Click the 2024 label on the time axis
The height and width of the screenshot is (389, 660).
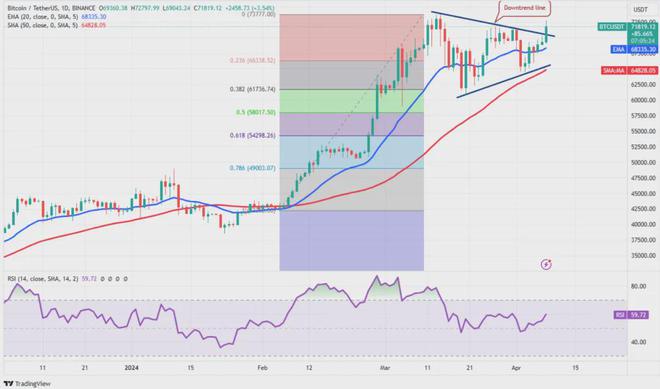(131, 368)
